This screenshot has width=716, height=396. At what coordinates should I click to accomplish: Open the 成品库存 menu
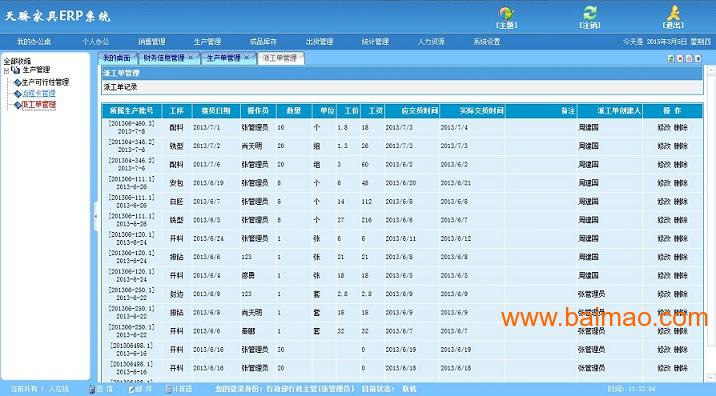point(263,42)
